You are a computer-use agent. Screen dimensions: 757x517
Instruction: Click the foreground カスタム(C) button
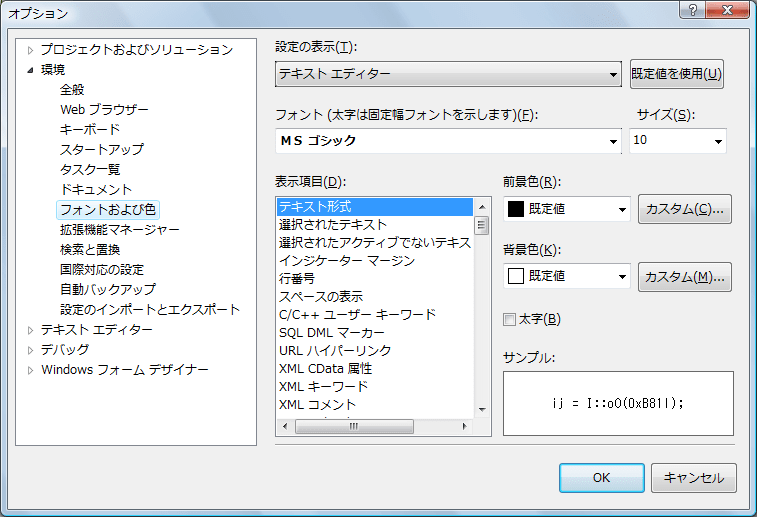point(685,209)
